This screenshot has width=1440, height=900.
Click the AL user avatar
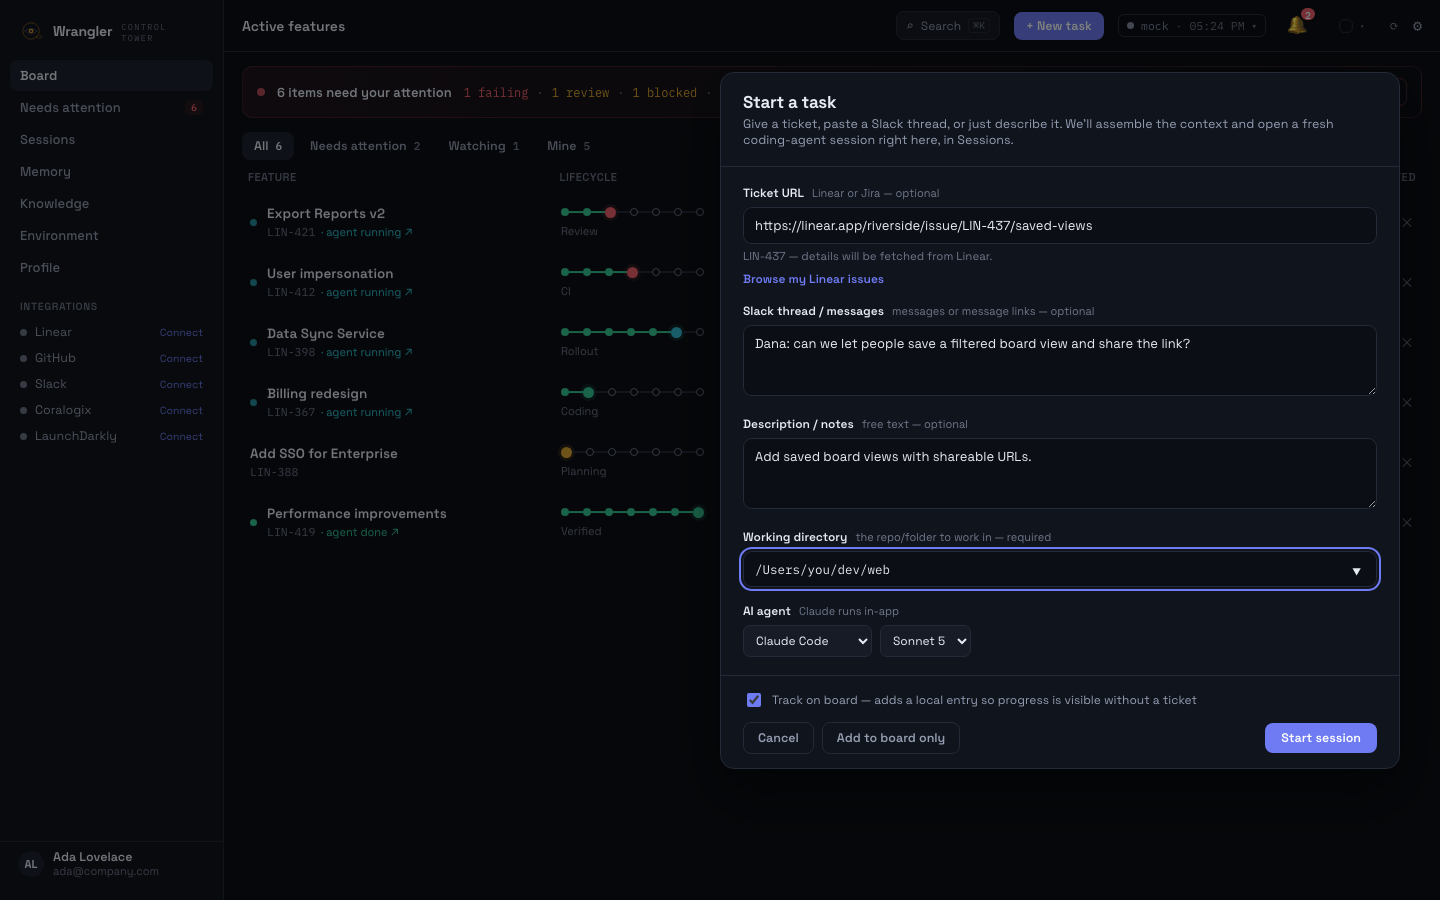pyautogui.click(x=31, y=864)
